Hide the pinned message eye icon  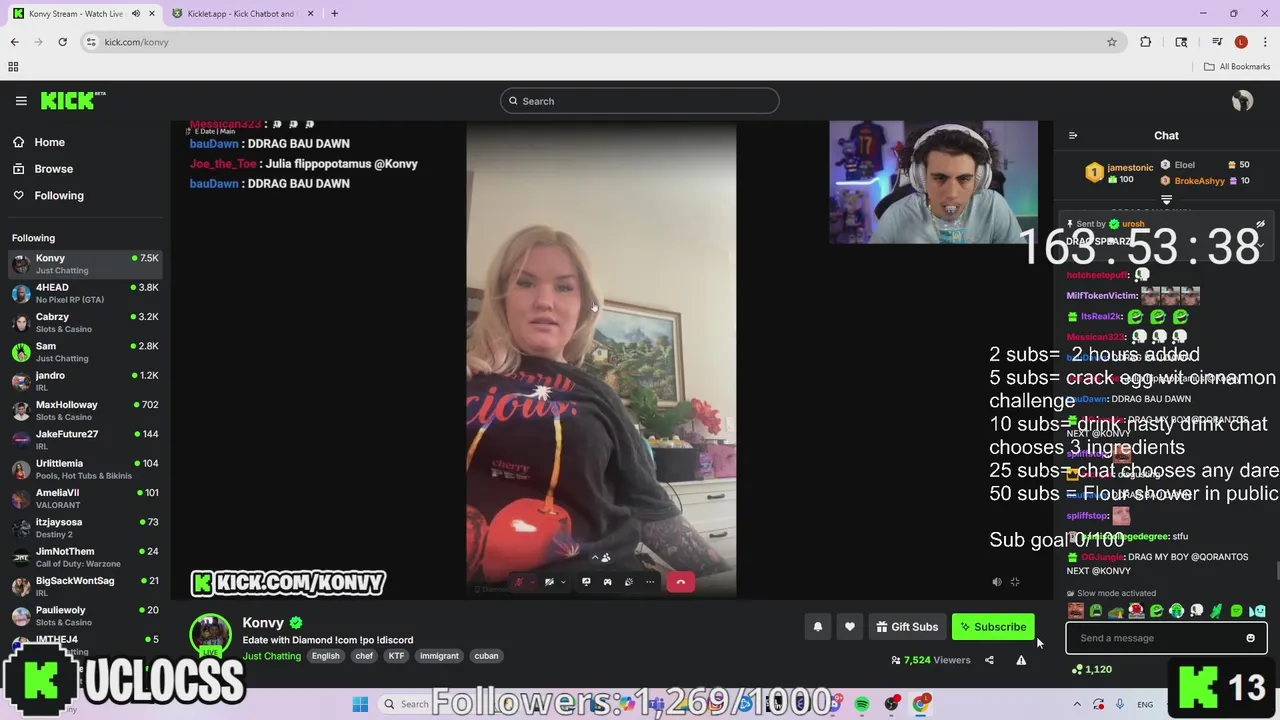tap(1260, 224)
